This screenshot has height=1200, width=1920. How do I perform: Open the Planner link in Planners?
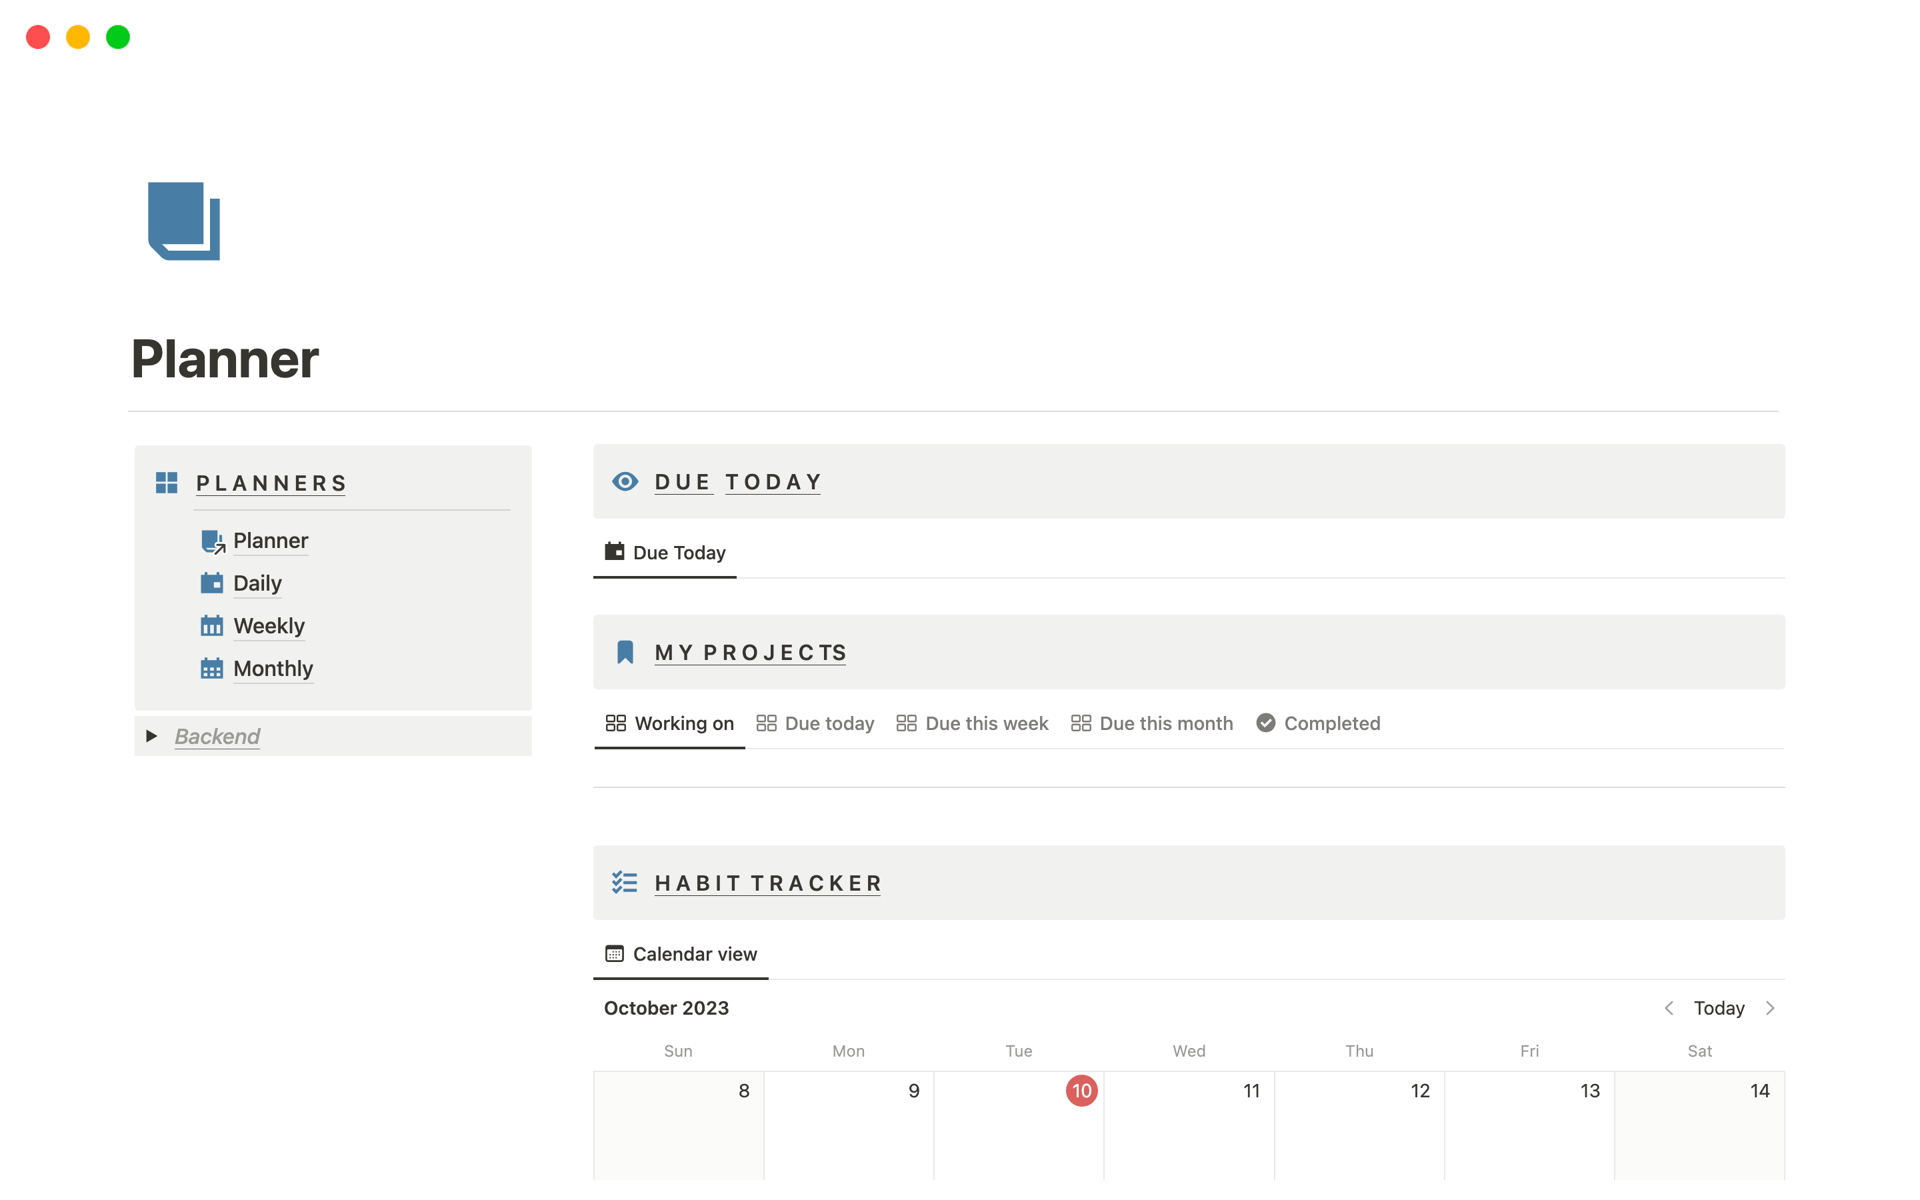tap(270, 541)
